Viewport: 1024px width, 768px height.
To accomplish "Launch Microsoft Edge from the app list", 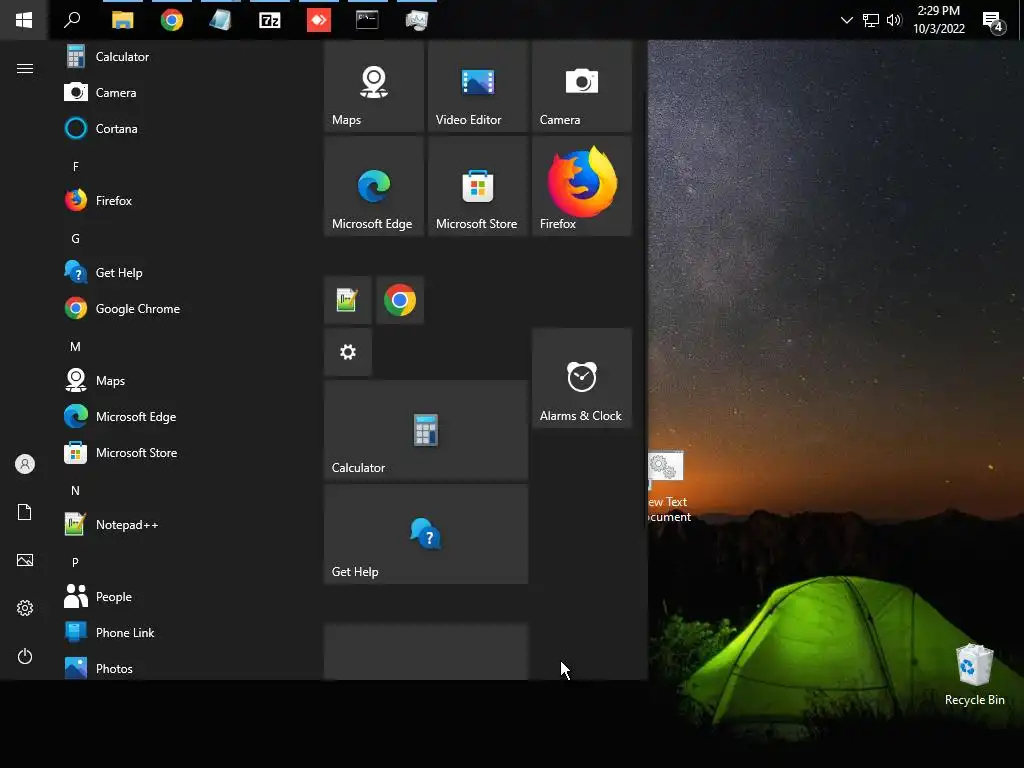I will (x=186, y=417).
